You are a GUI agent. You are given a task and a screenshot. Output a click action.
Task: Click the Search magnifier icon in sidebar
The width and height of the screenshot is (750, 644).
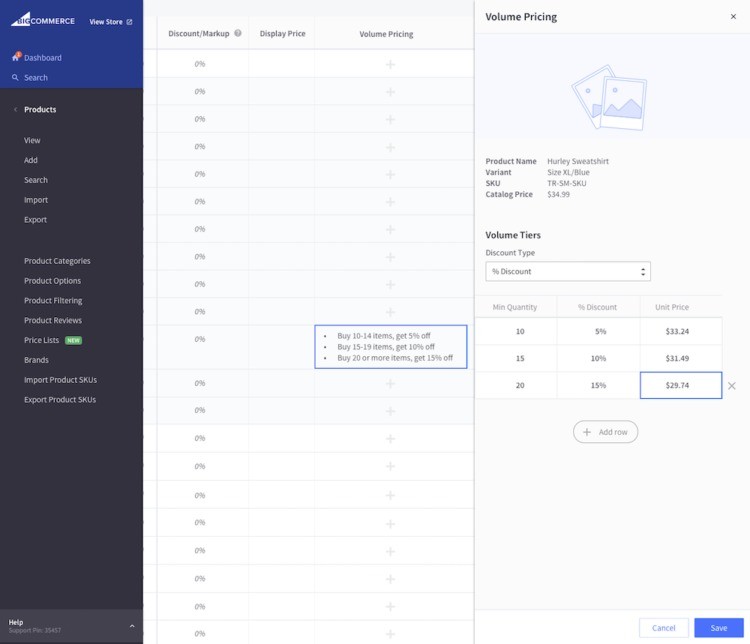16,77
